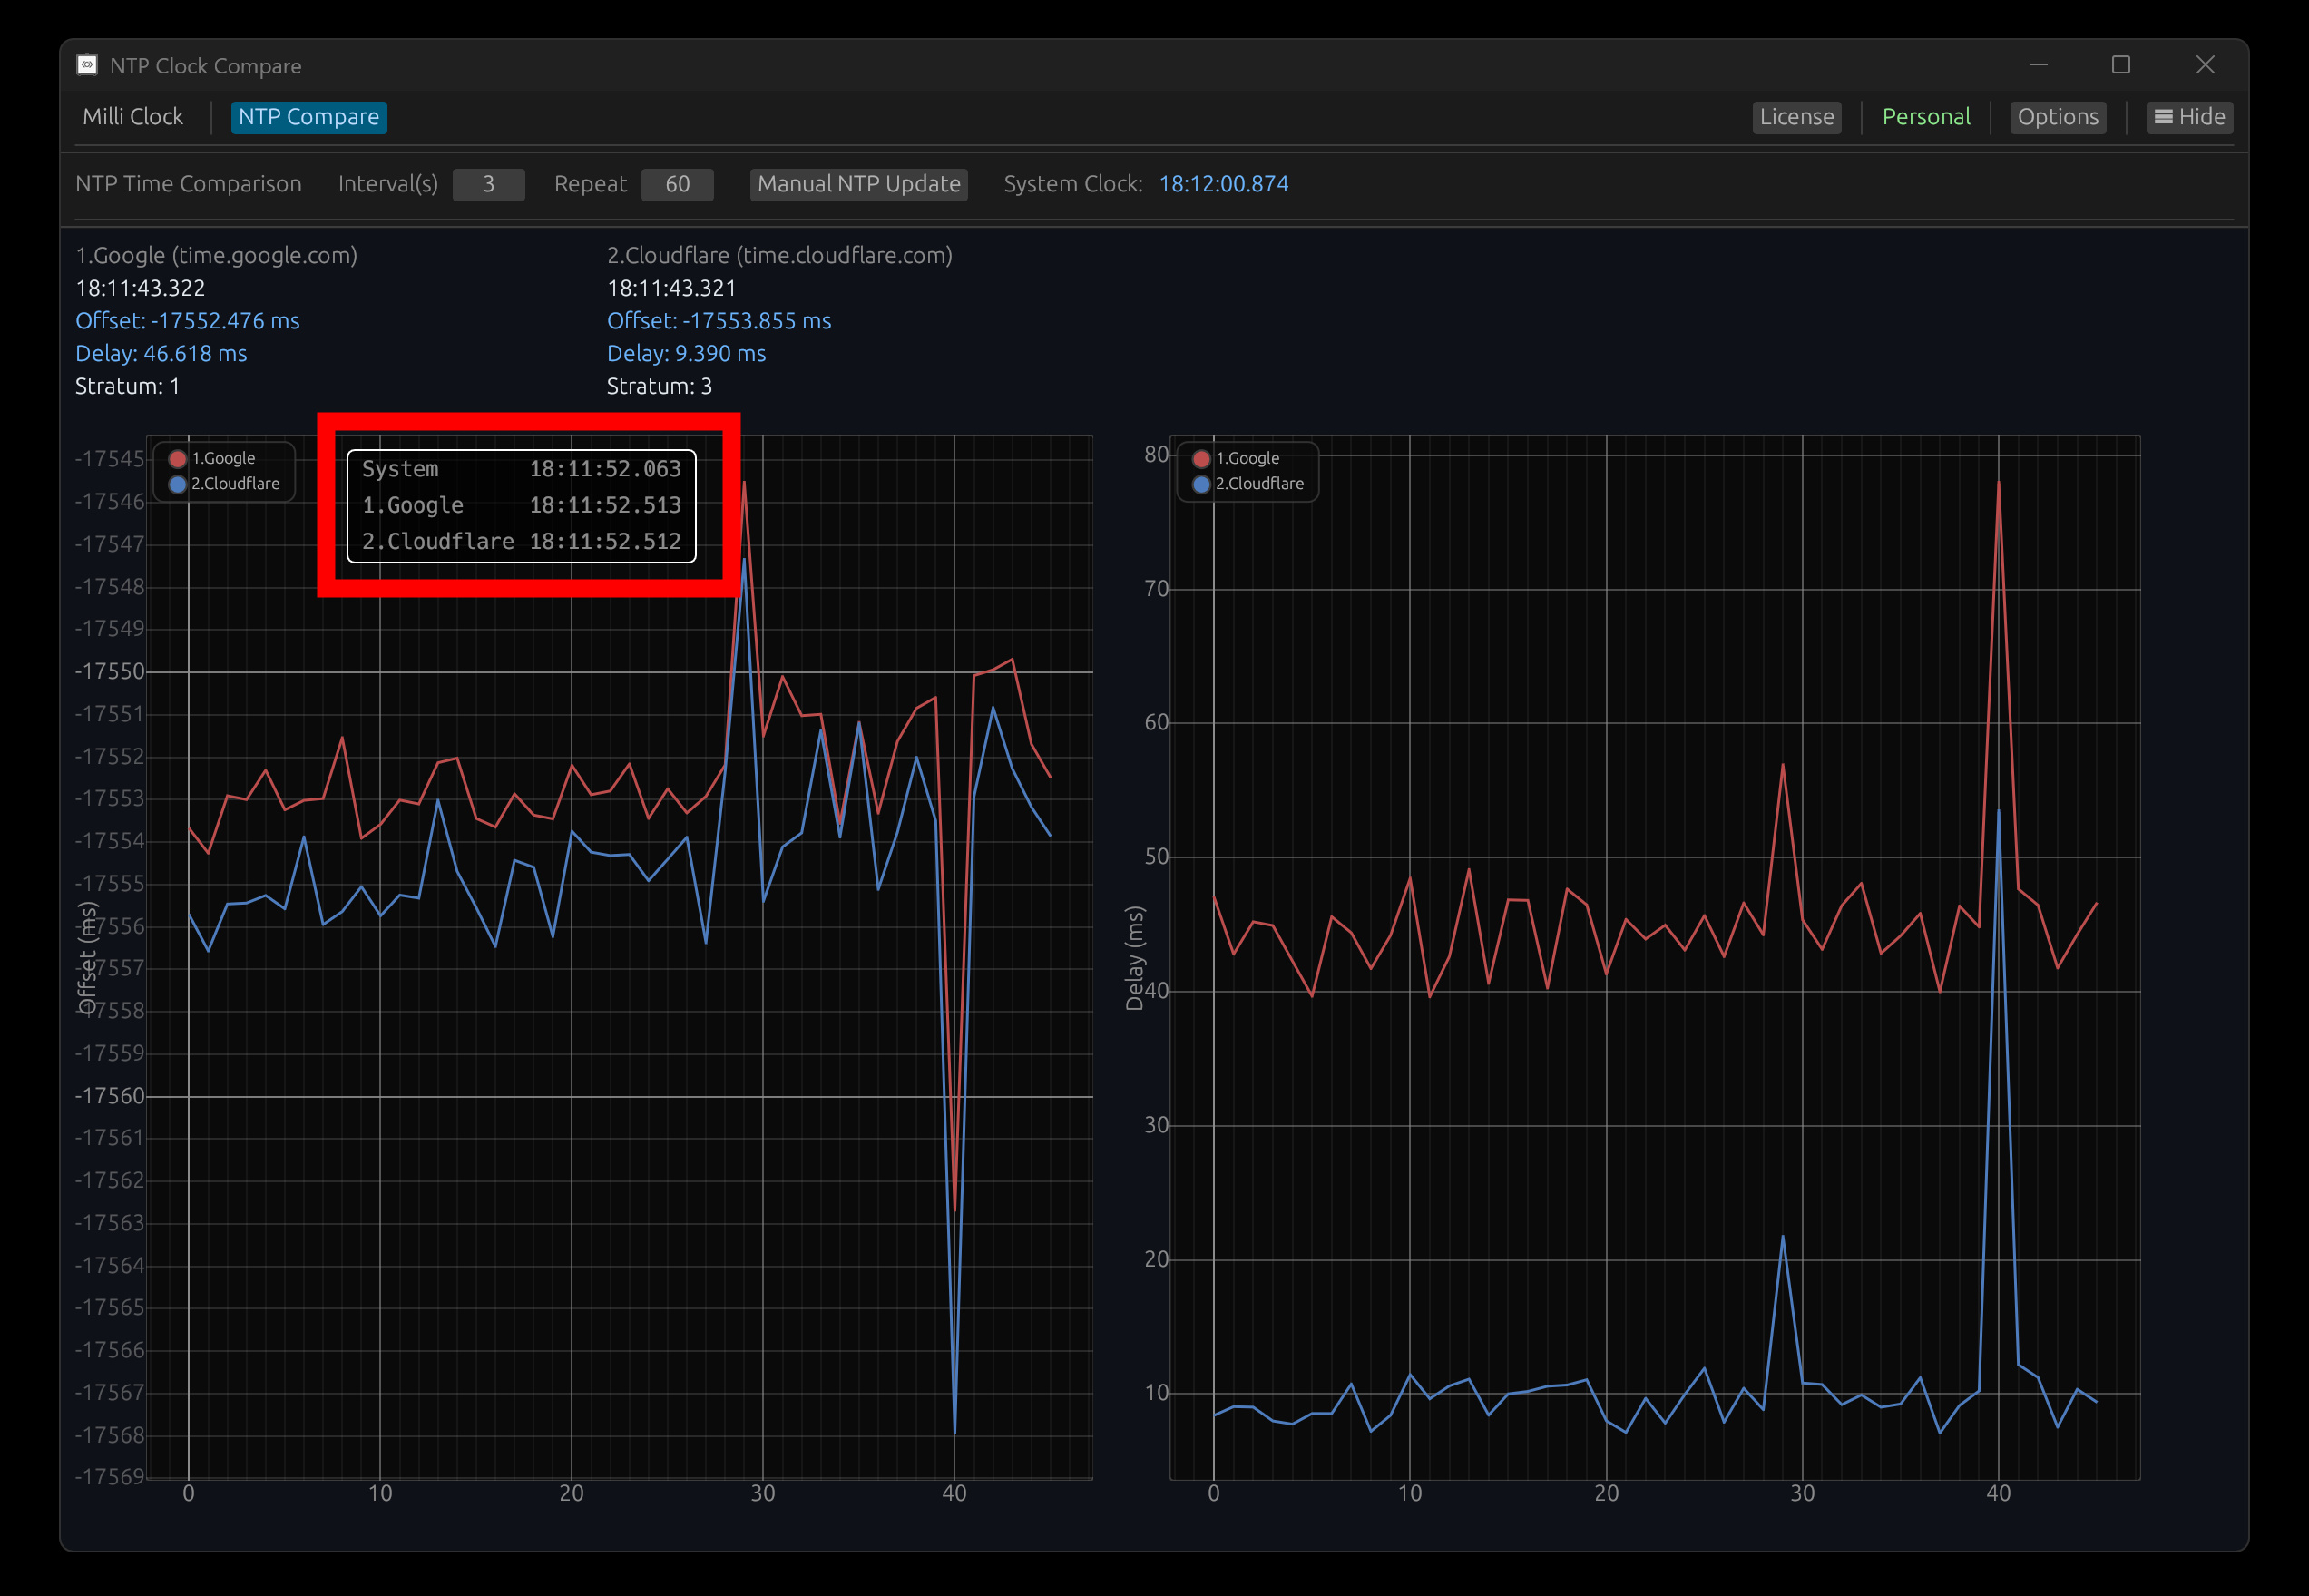Click the Cloudflare blue marker in delay legend
Screen dimensions: 2309x1596
(x=1201, y=484)
